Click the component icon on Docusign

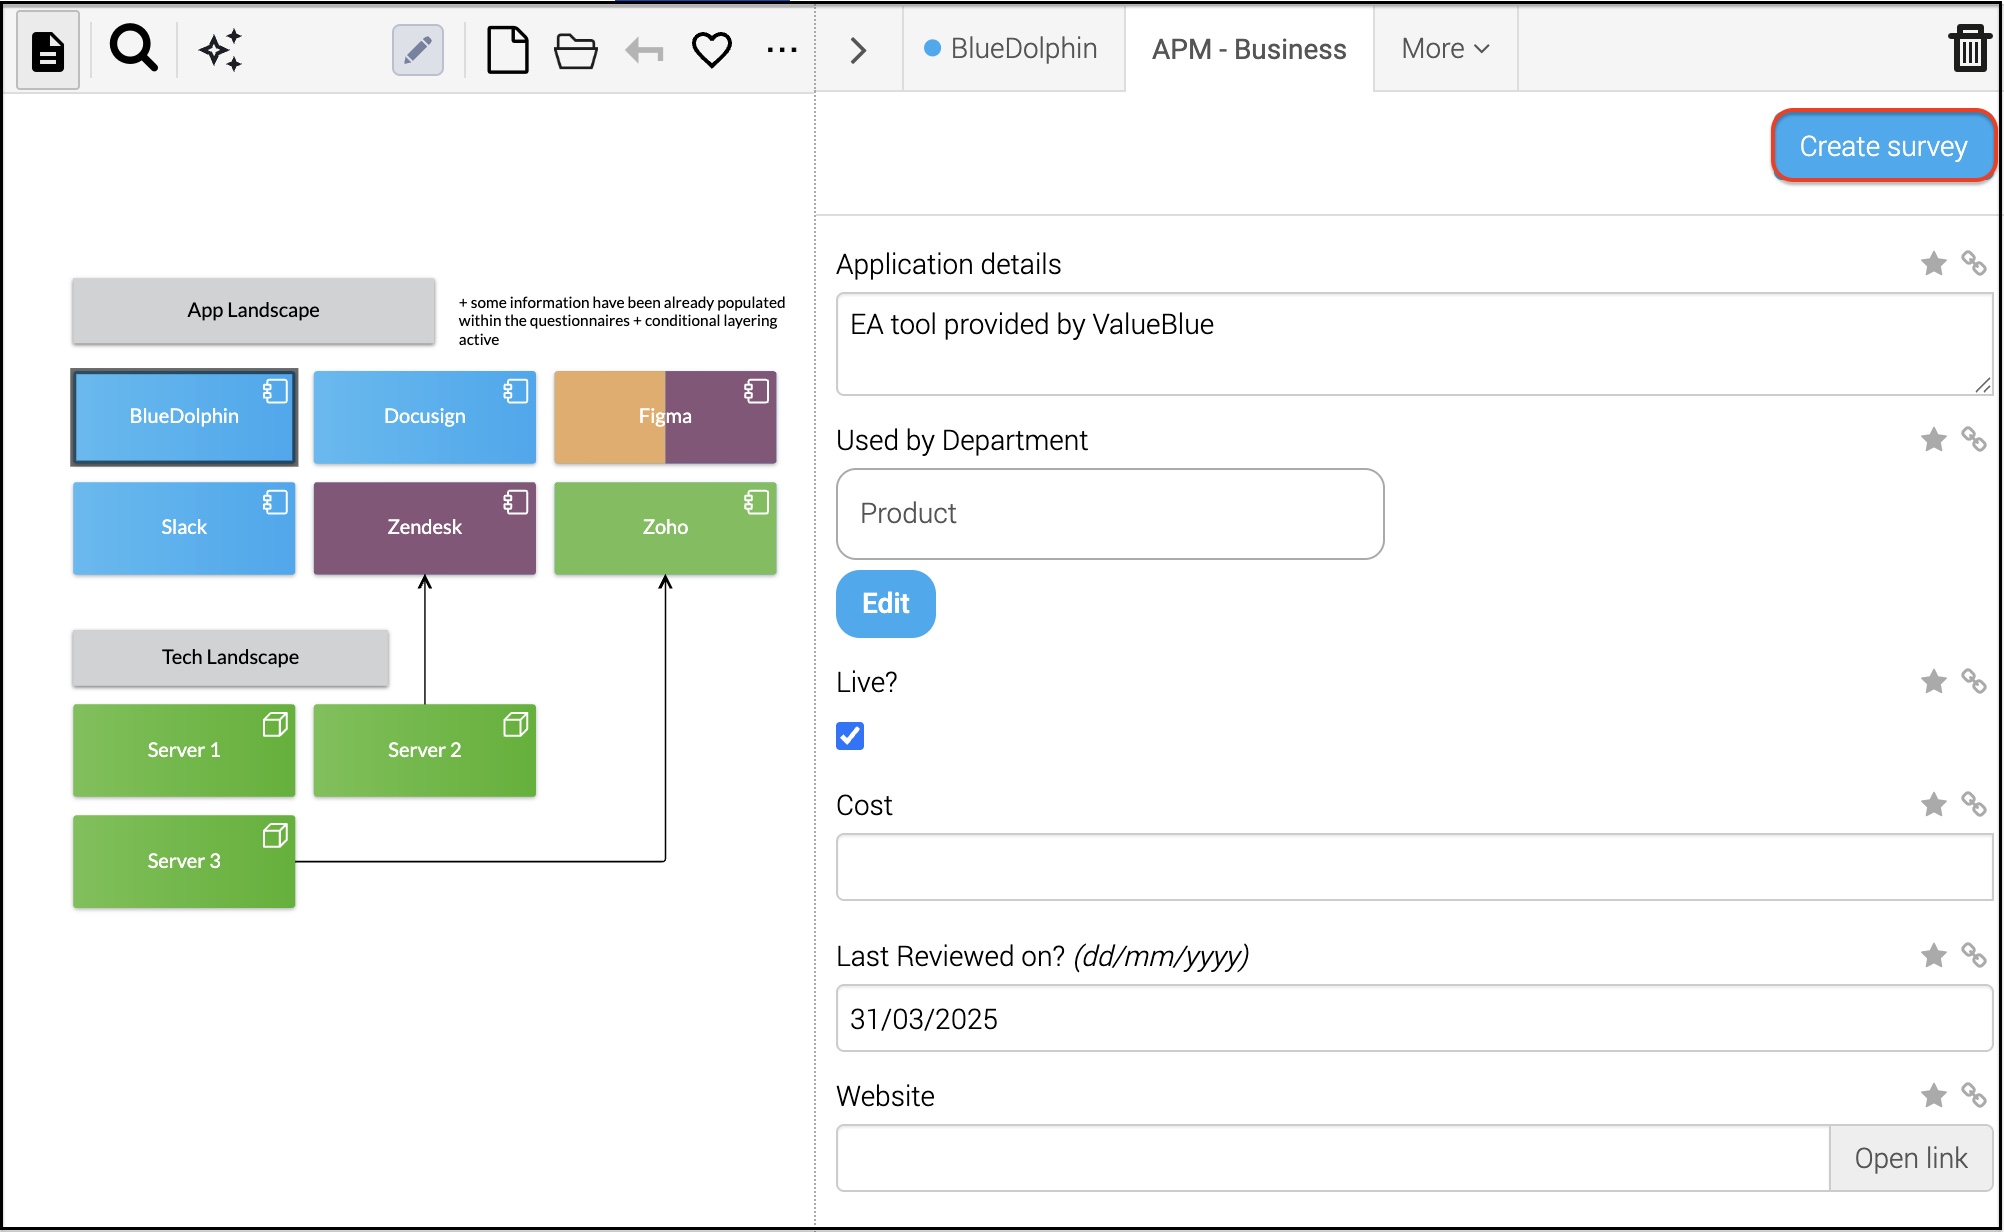[516, 391]
